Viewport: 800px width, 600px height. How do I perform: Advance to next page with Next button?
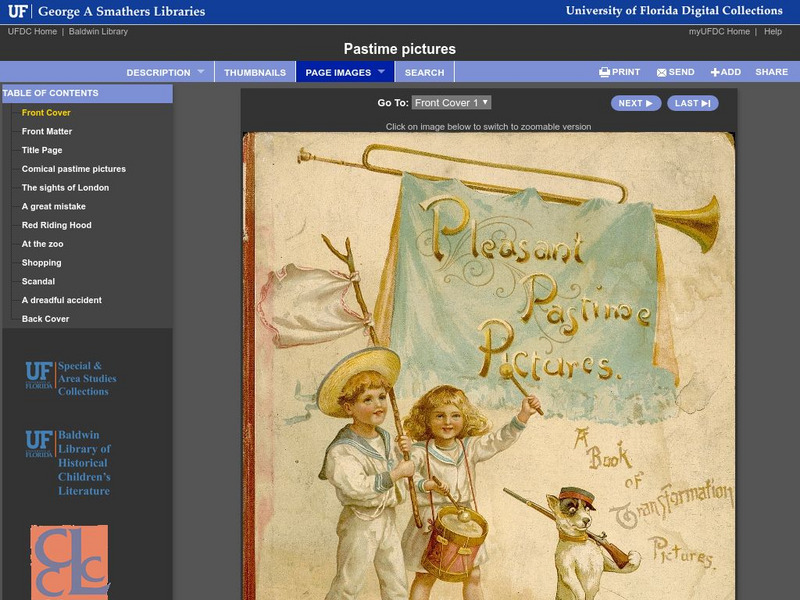pos(636,103)
